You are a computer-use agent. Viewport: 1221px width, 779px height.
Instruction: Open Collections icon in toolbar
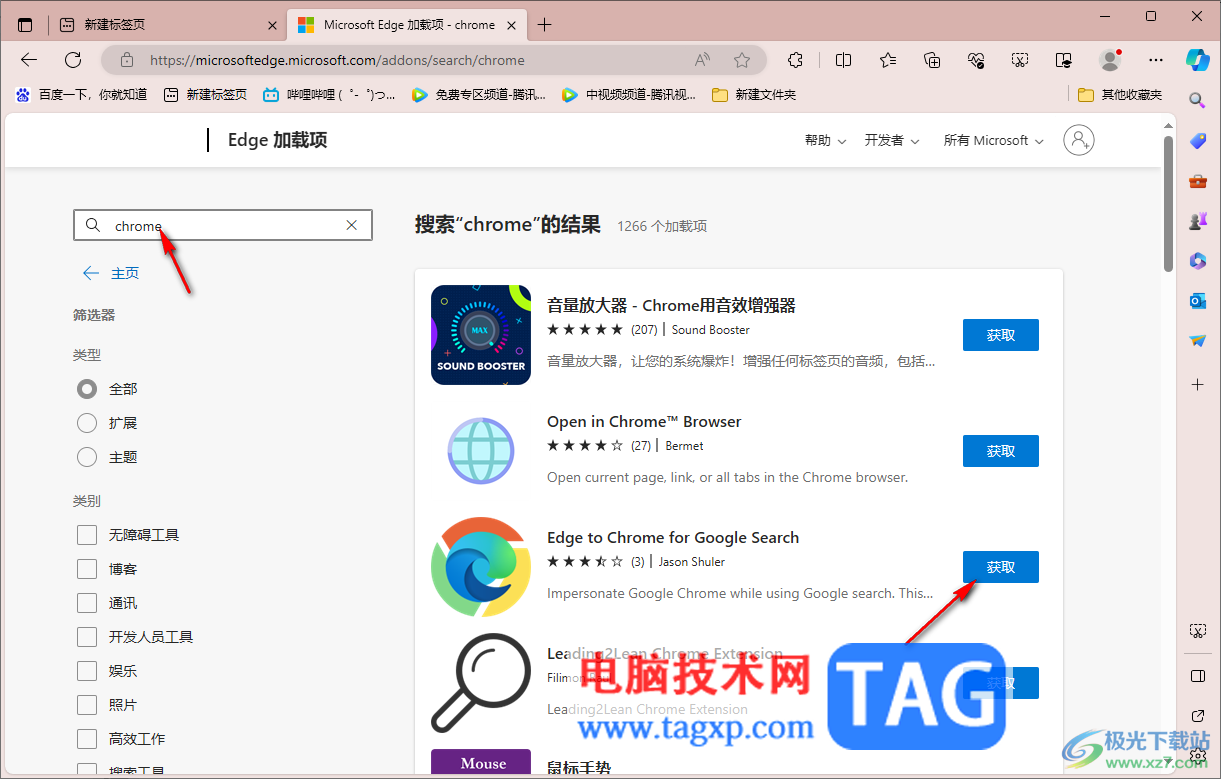click(x=932, y=60)
